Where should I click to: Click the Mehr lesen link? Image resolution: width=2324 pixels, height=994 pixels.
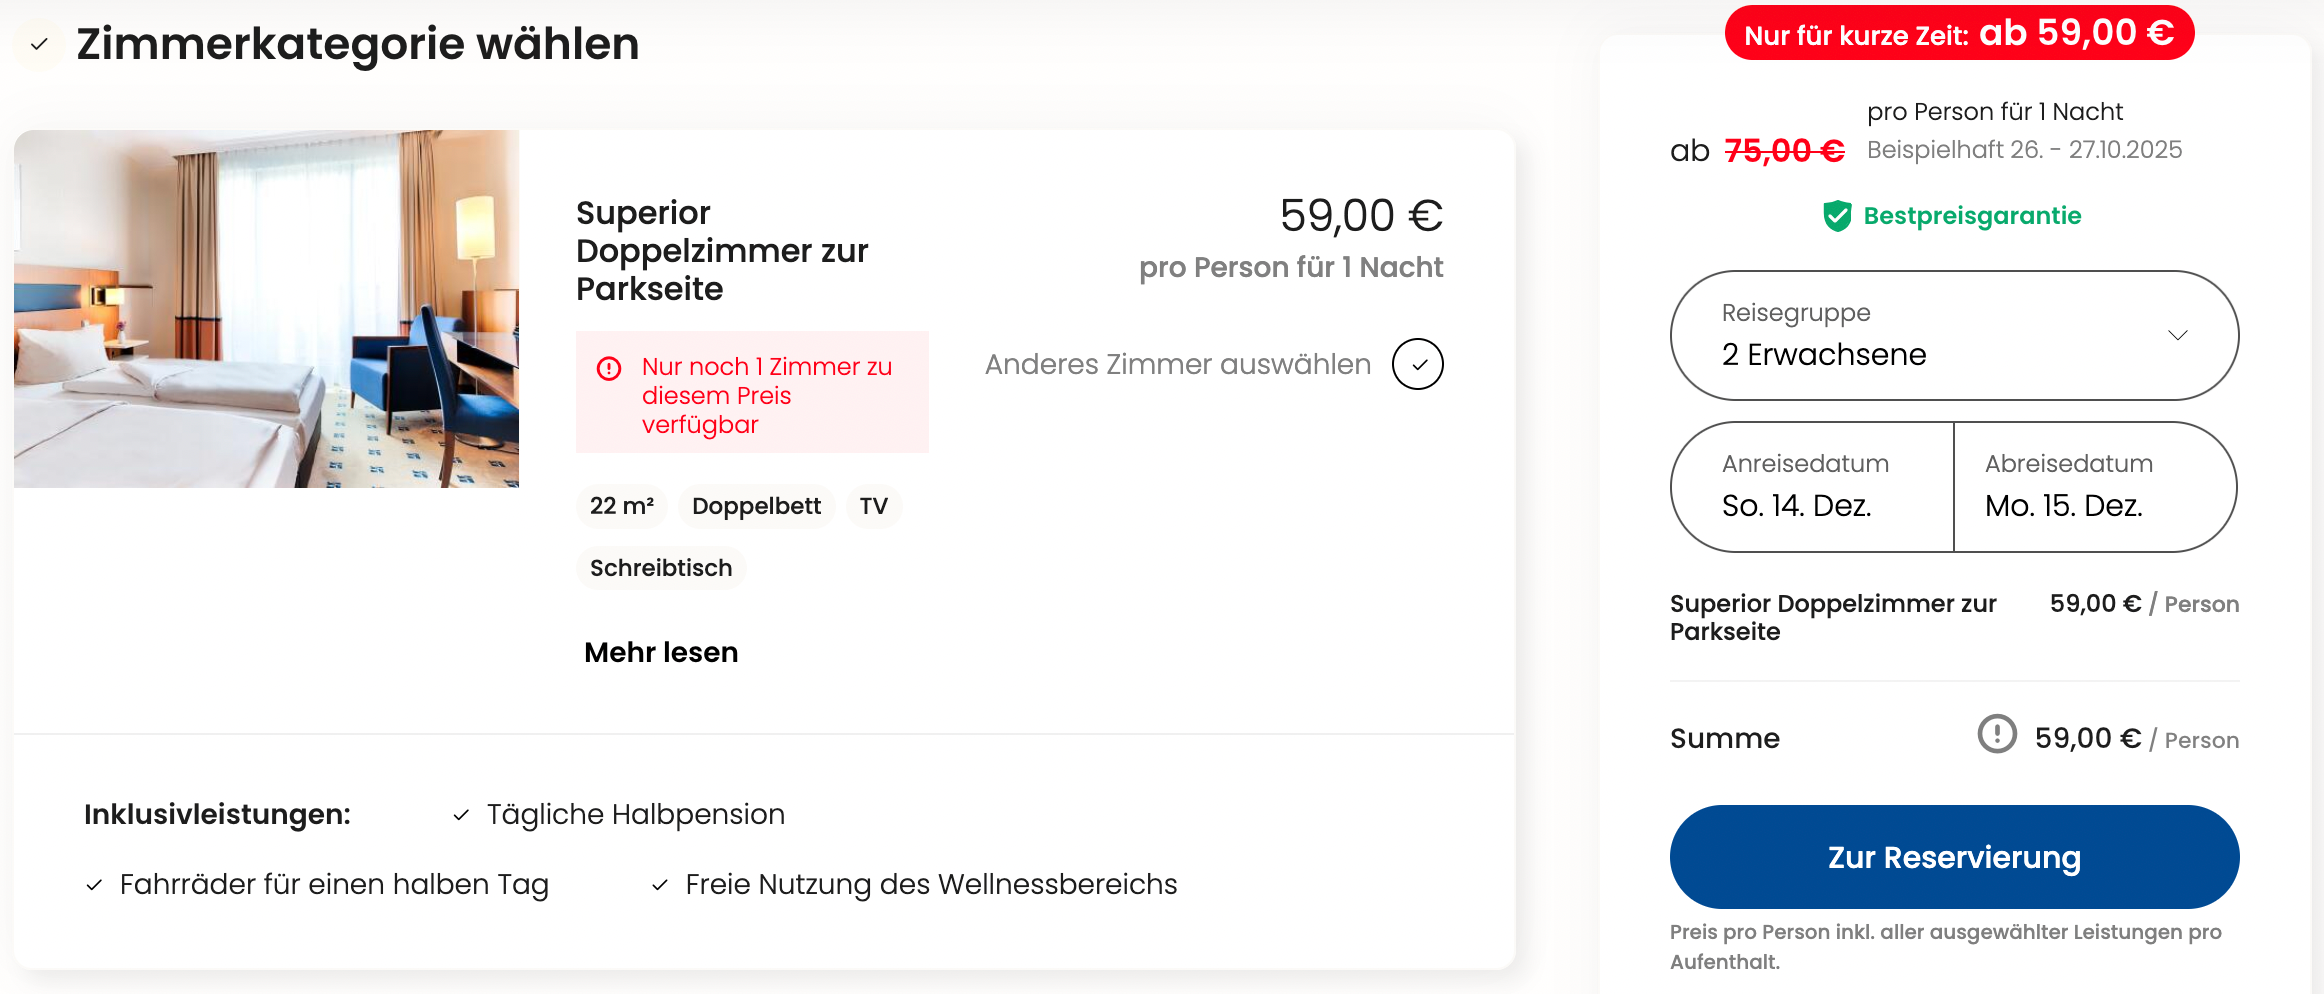point(661,653)
